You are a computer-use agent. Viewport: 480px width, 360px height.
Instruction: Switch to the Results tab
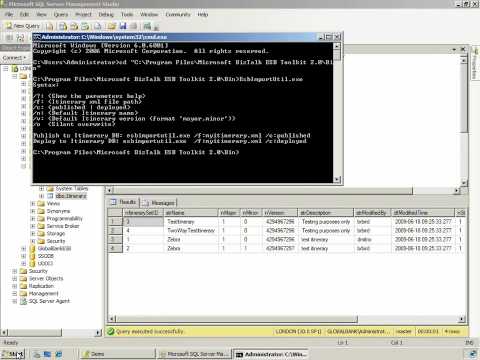[x=123, y=202]
